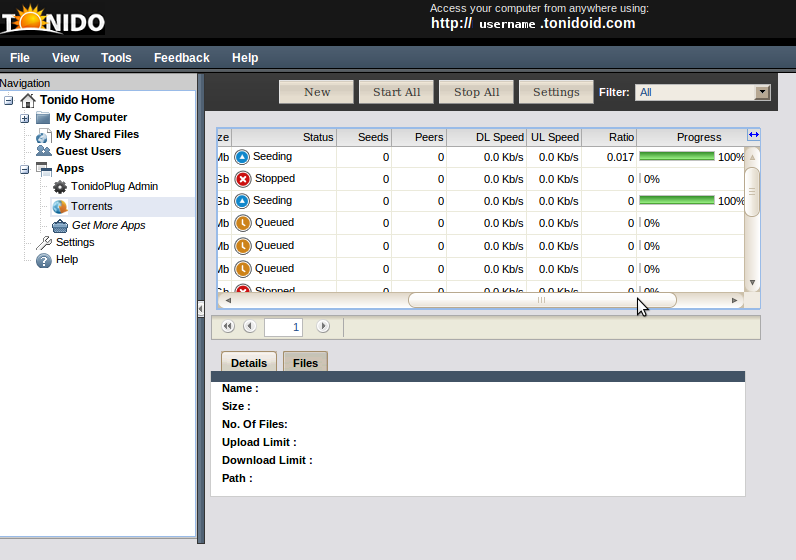Click the page number input field
Screen dimensions: 796x560
(x=283, y=327)
